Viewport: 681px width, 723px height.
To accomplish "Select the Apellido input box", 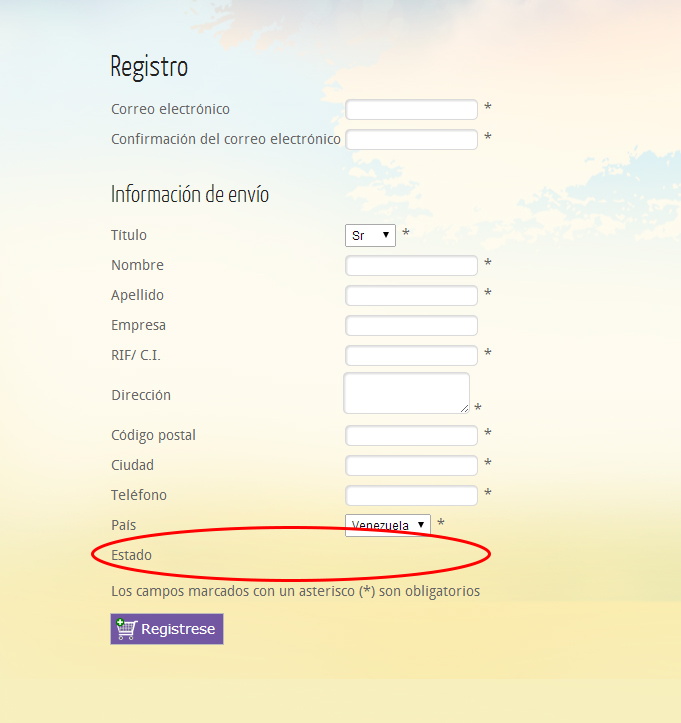I will [411, 296].
